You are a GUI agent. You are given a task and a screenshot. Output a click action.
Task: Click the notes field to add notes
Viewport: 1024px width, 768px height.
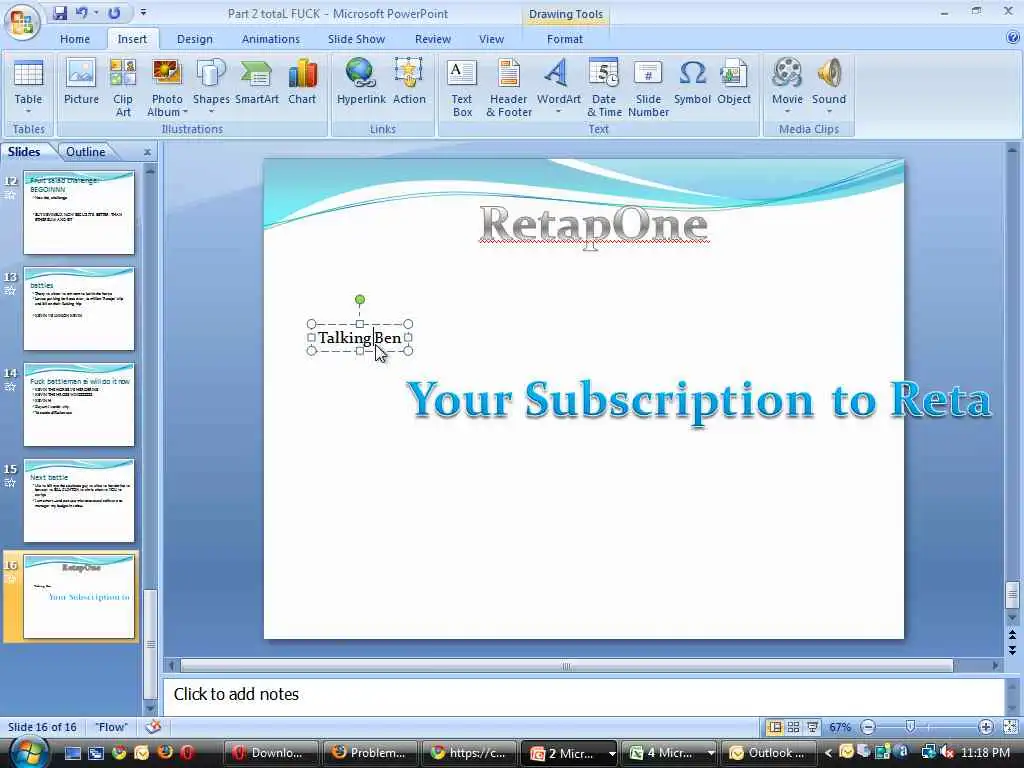[583, 695]
